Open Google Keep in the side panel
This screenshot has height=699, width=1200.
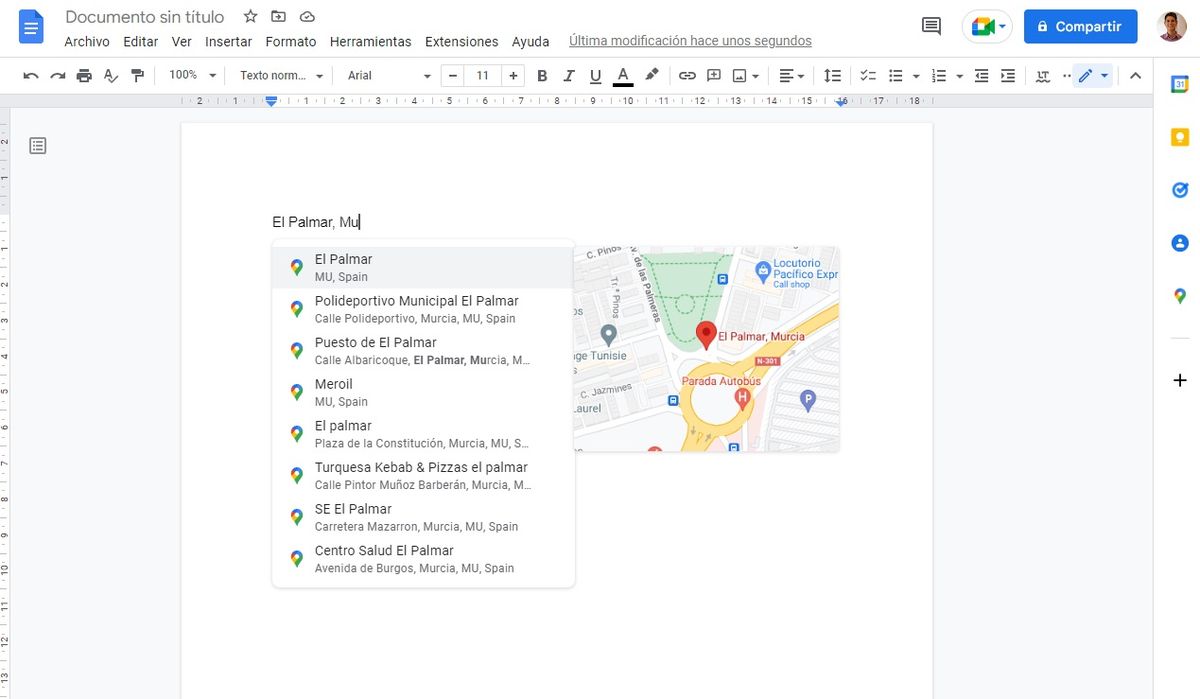1180,136
